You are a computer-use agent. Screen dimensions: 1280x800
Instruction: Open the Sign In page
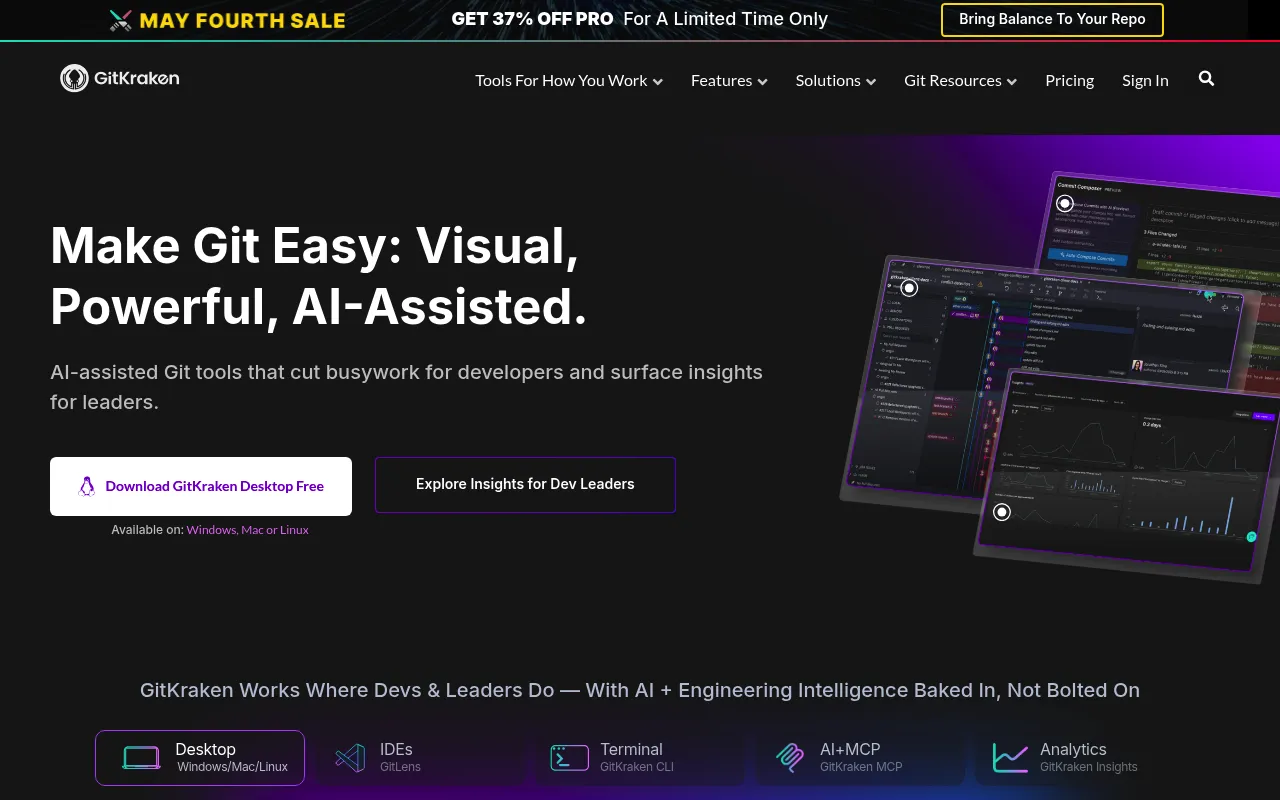pos(1145,80)
